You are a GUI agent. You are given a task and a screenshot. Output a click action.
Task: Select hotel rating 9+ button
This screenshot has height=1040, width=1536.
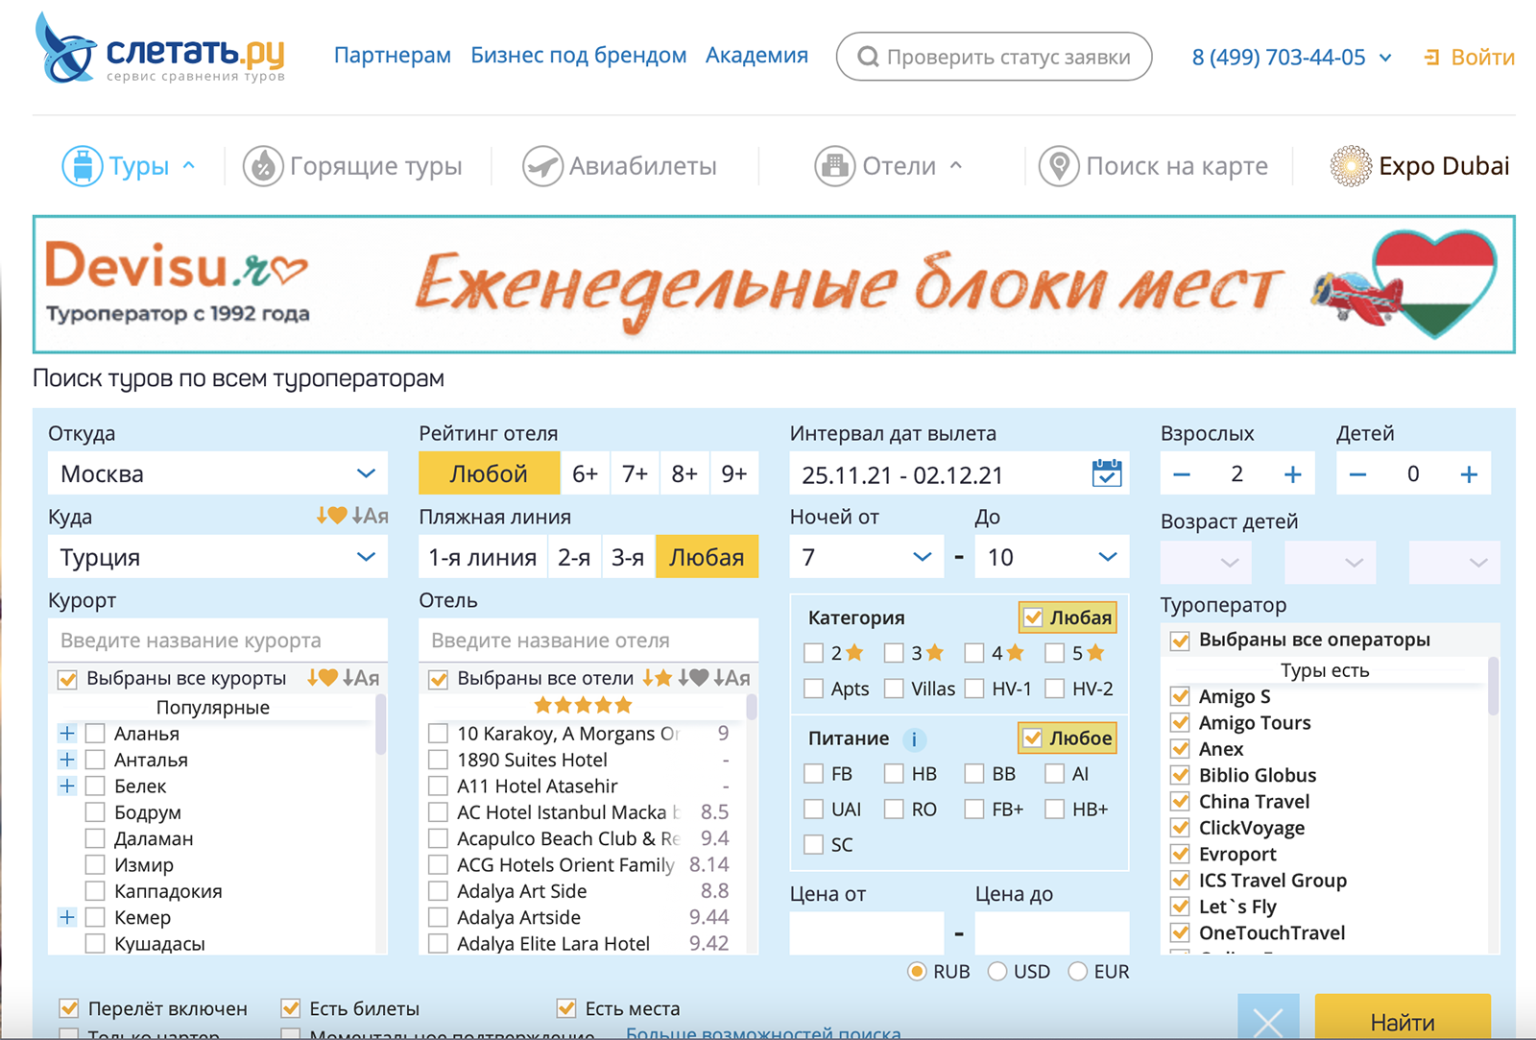[x=734, y=473]
